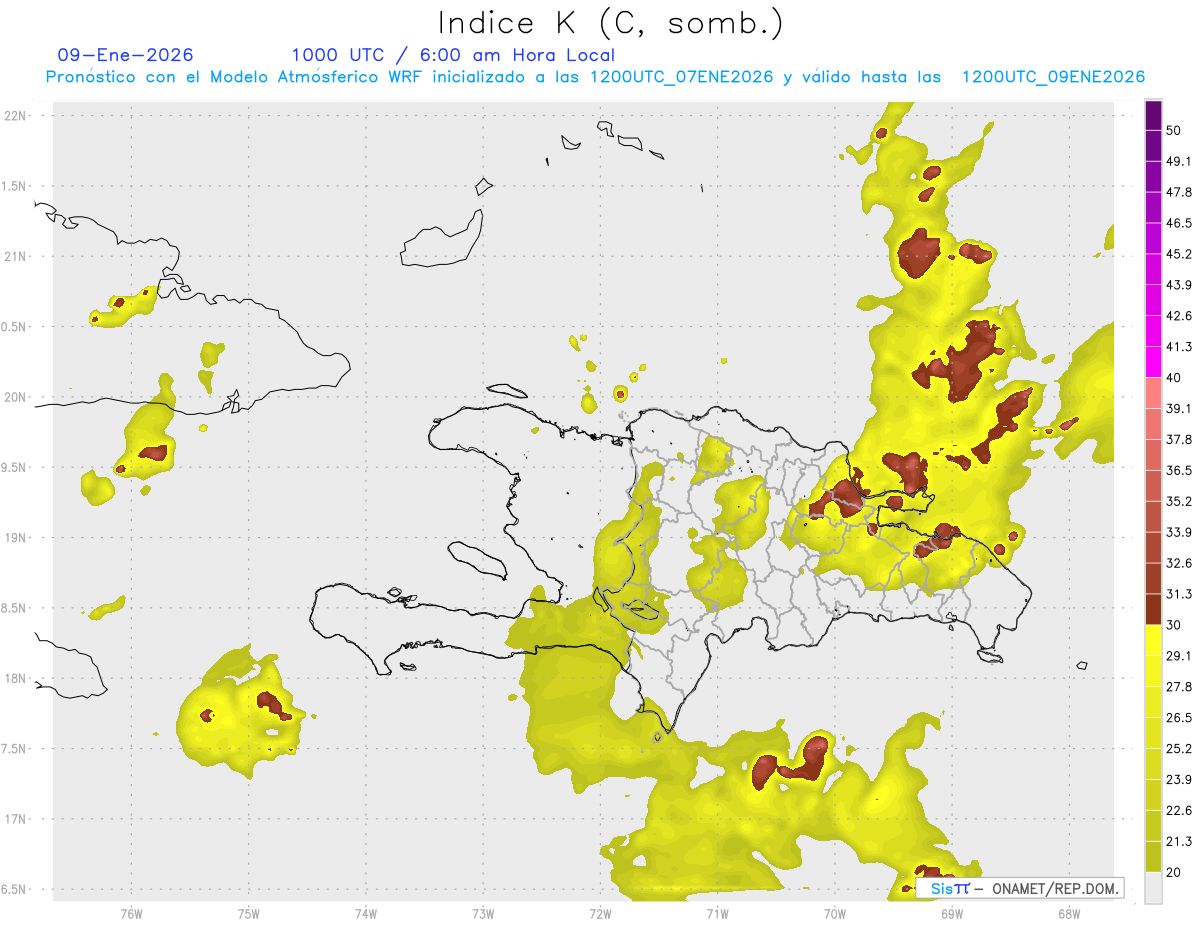The height and width of the screenshot is (927, 1200).
Task: Click the '22N' latitude label
Action: tap(17, 116)
